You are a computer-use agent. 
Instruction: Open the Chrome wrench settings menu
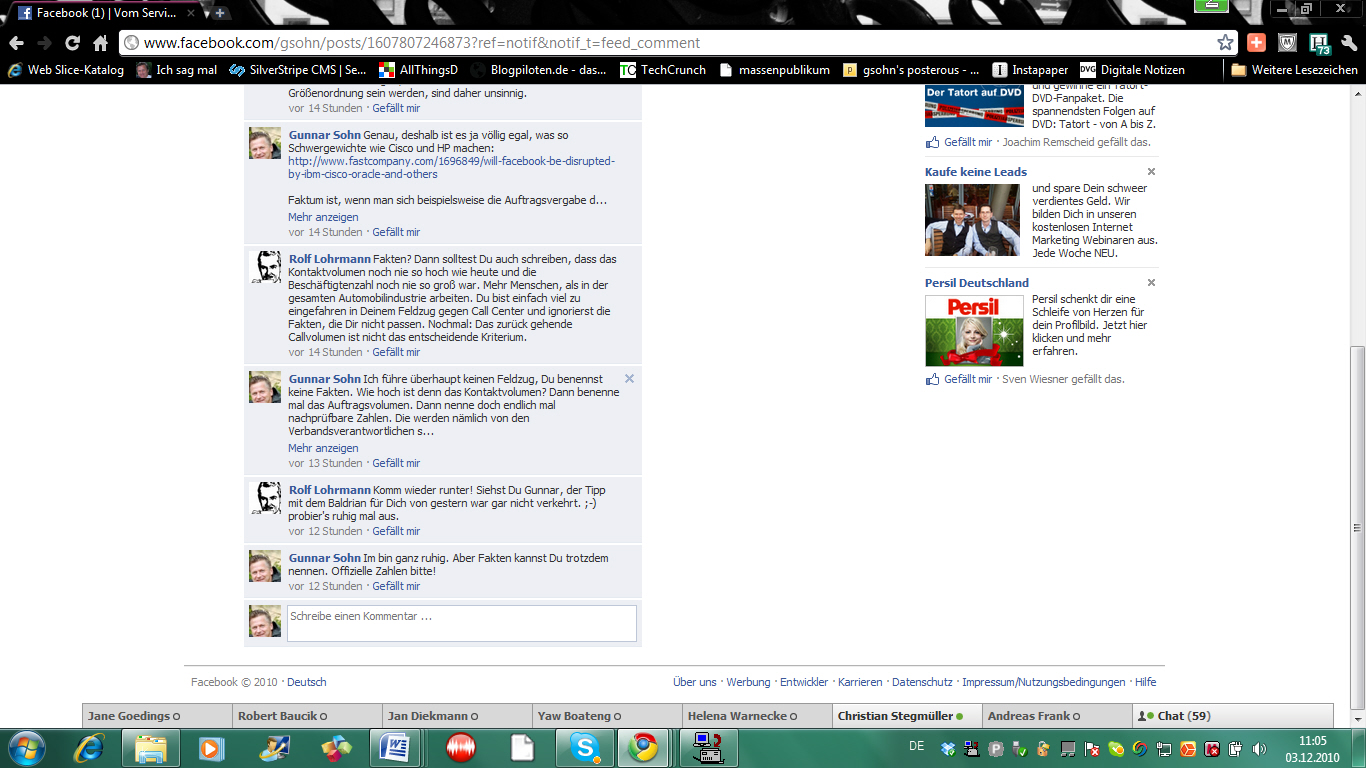click(1349, 43)
